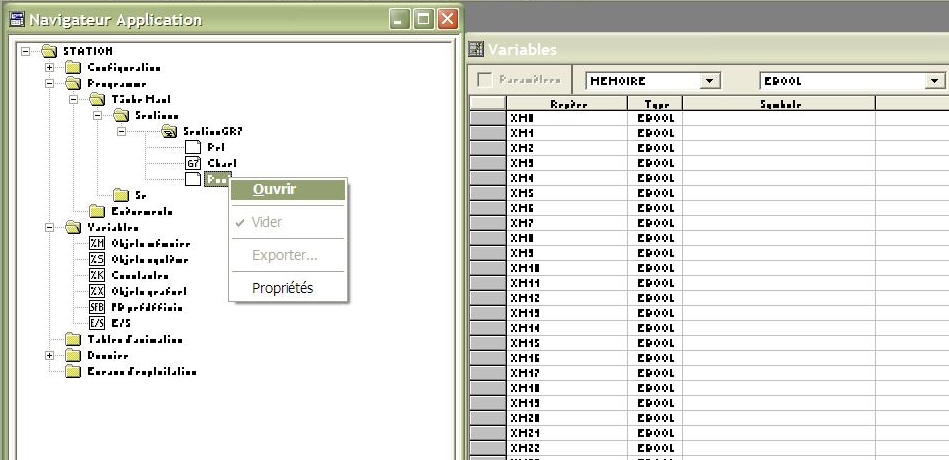This screenshot has width=949, height=460.
Task: Click the Evenements folder icon
Action: (x=97, y=211)
